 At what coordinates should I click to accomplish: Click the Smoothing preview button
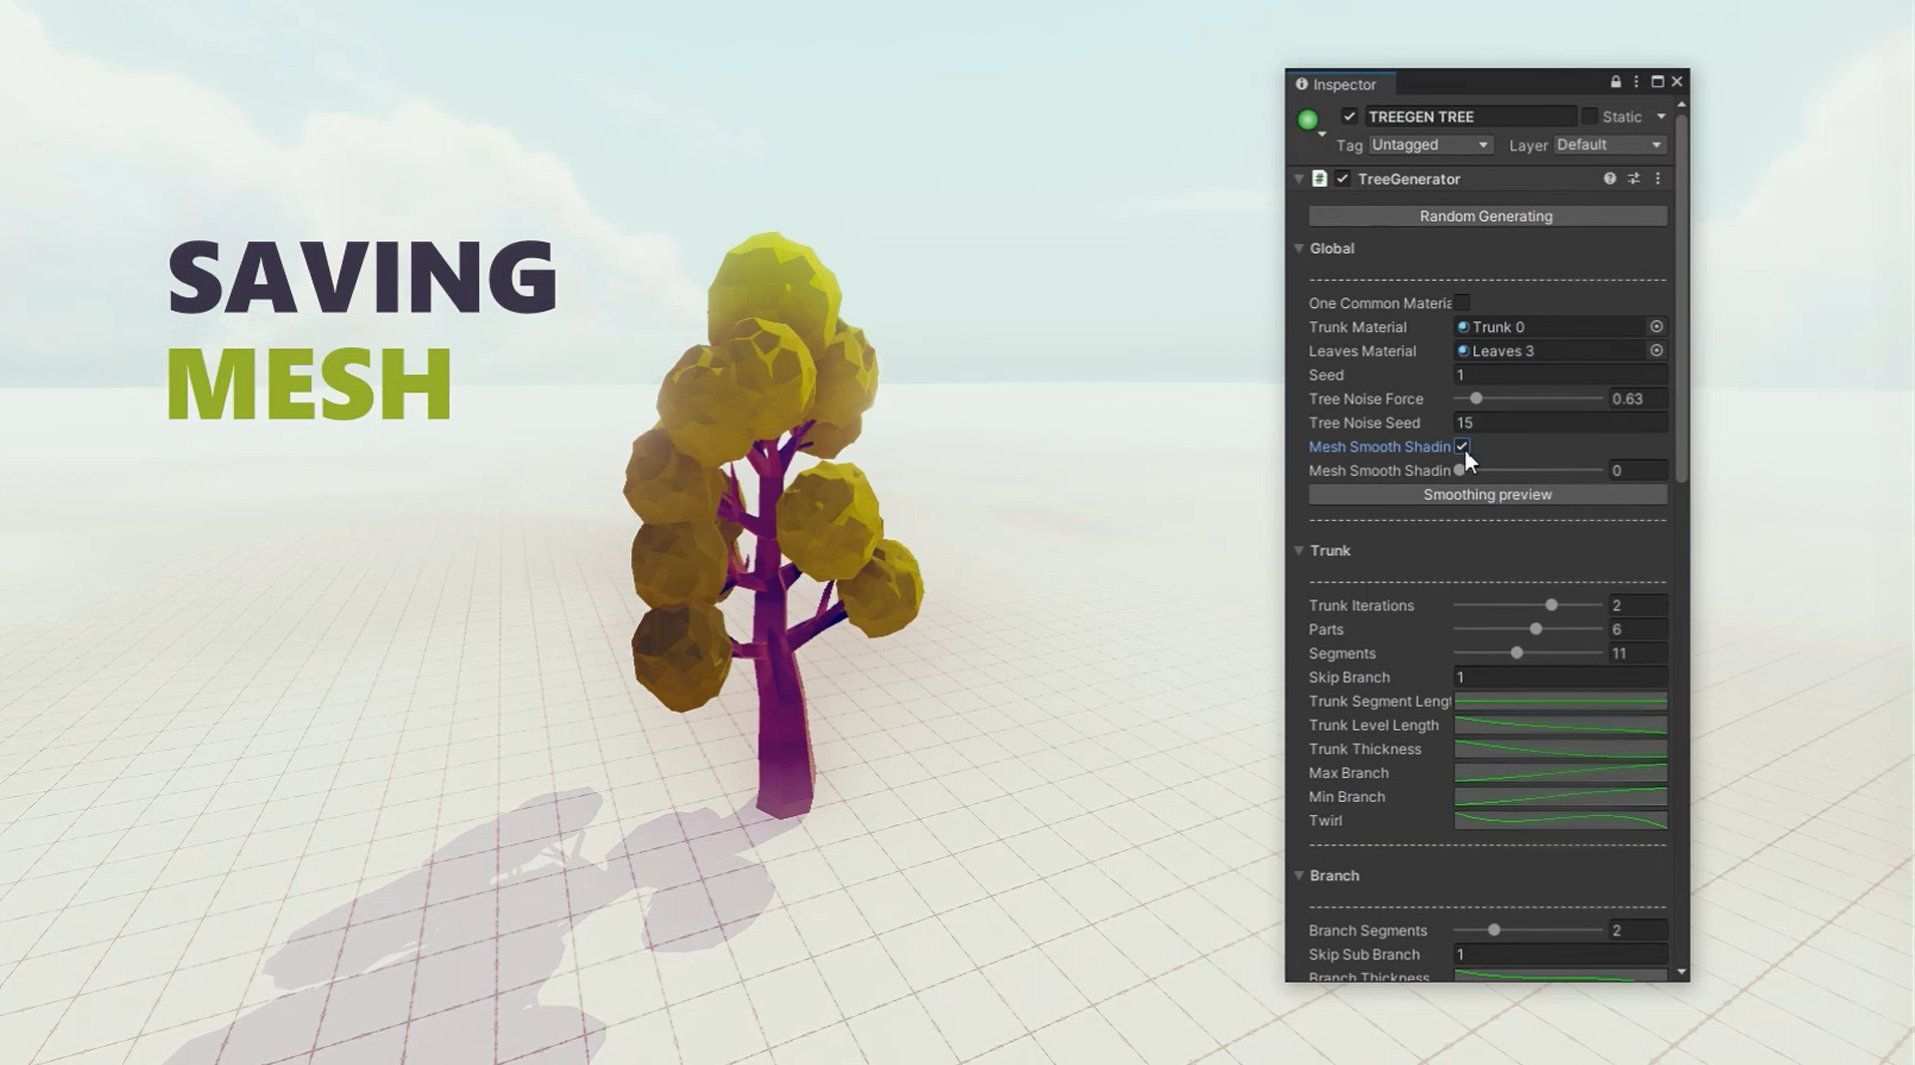pos(1487,495)
